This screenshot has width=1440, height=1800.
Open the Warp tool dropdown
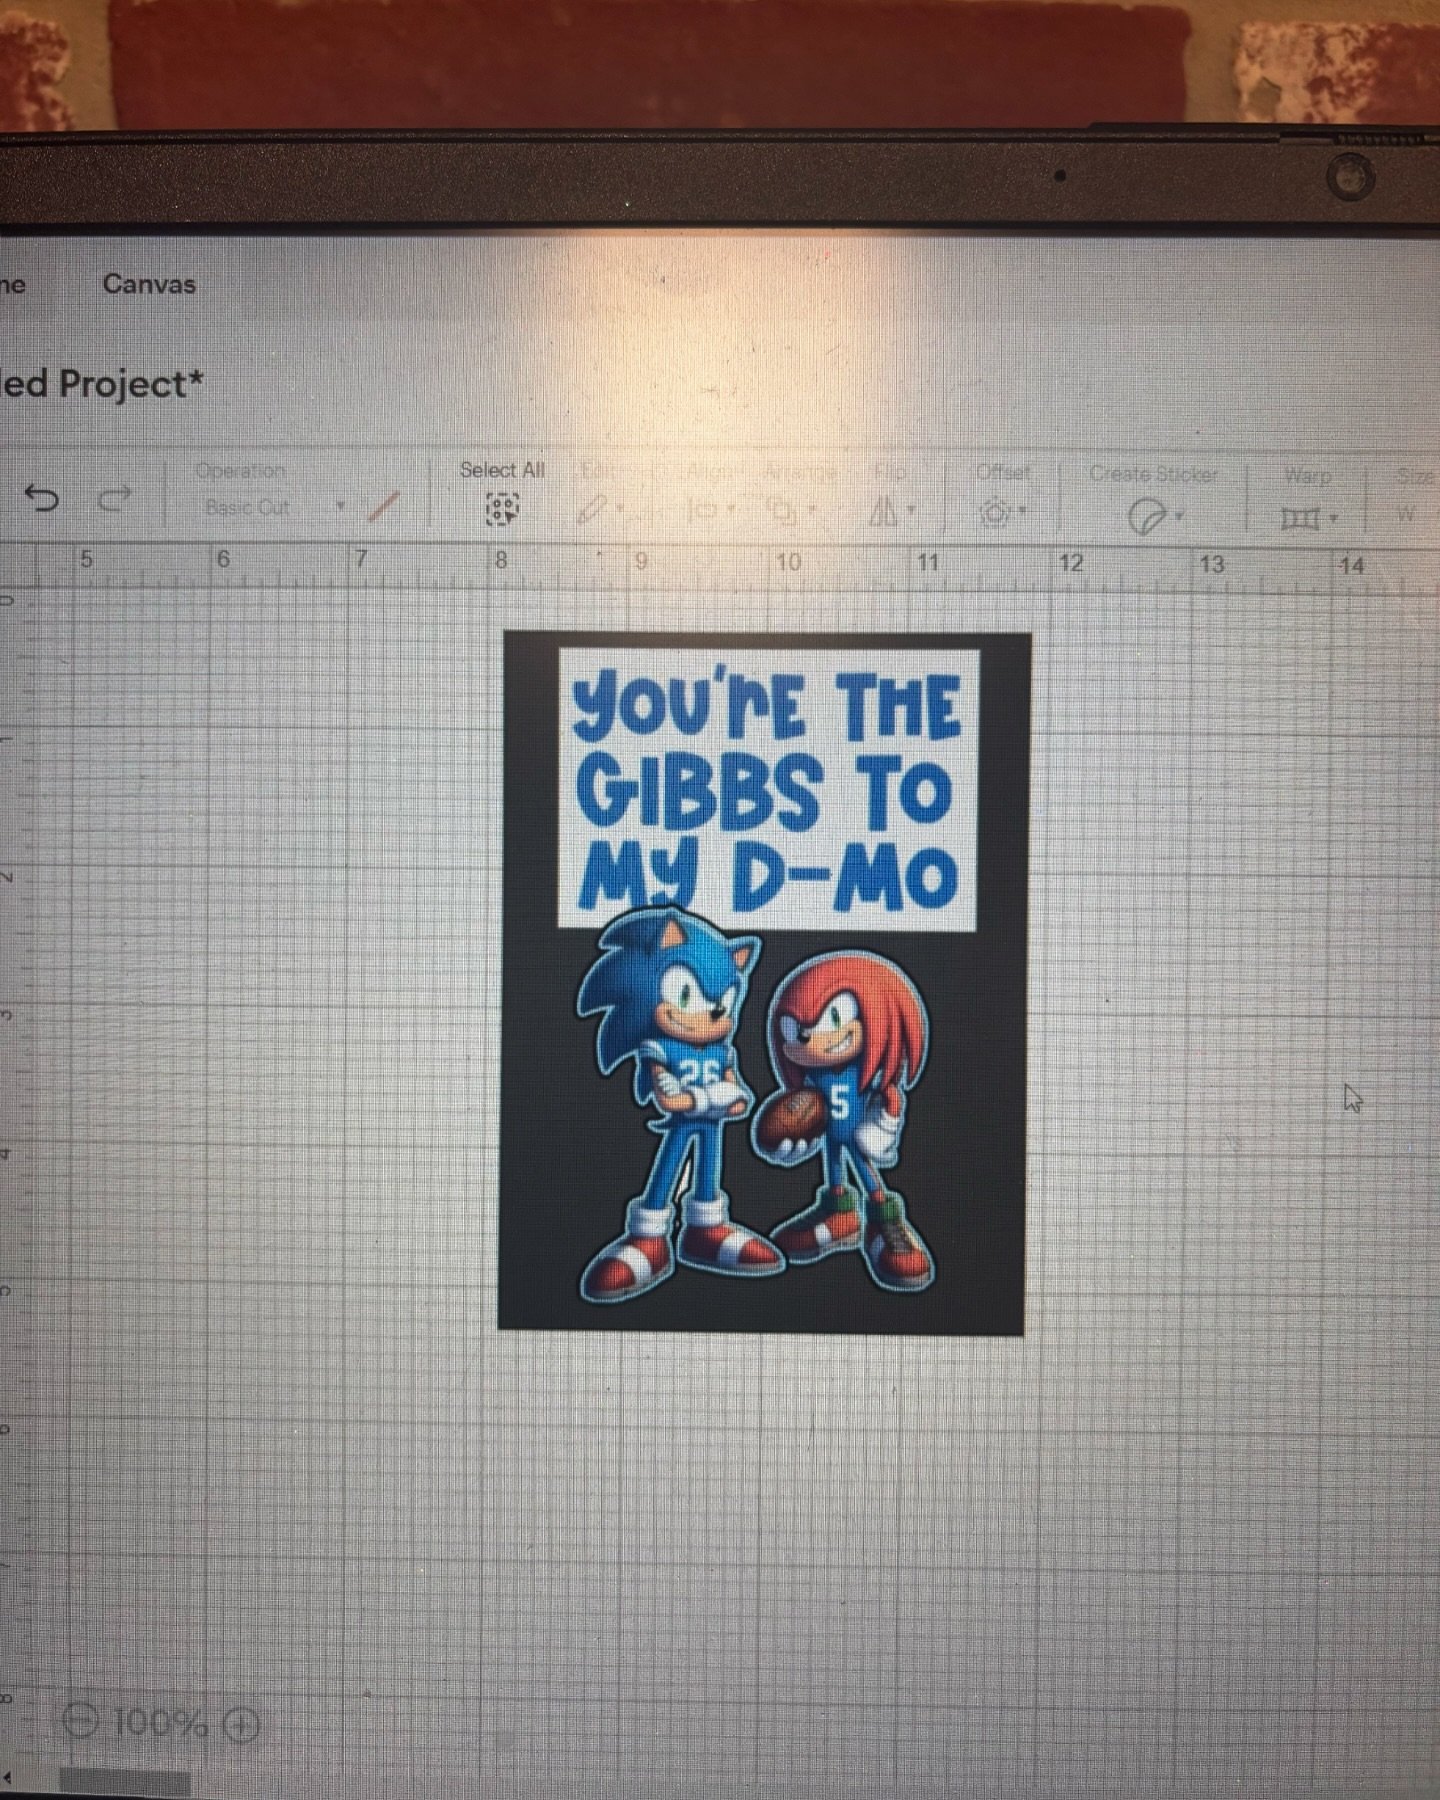pyautogui.click(x=1309, y=518)
